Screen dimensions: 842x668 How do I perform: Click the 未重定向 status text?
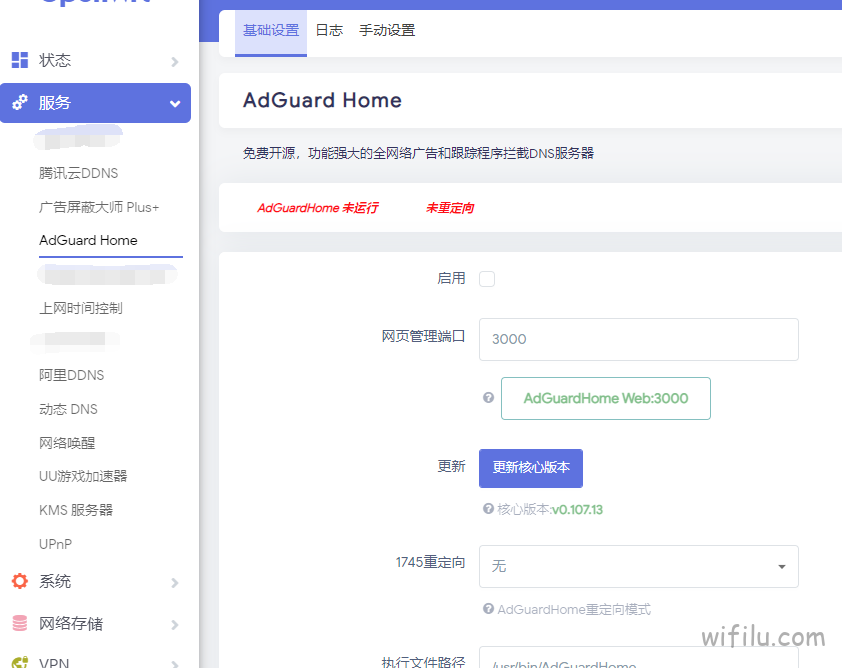coord(450,208)
